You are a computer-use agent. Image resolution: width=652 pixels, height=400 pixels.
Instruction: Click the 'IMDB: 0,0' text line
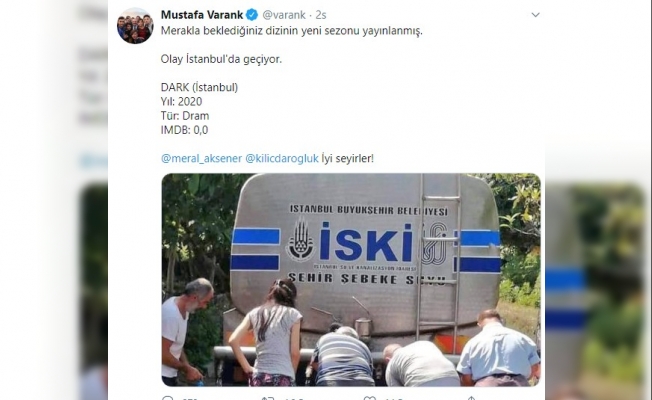(x=184, y=130)
